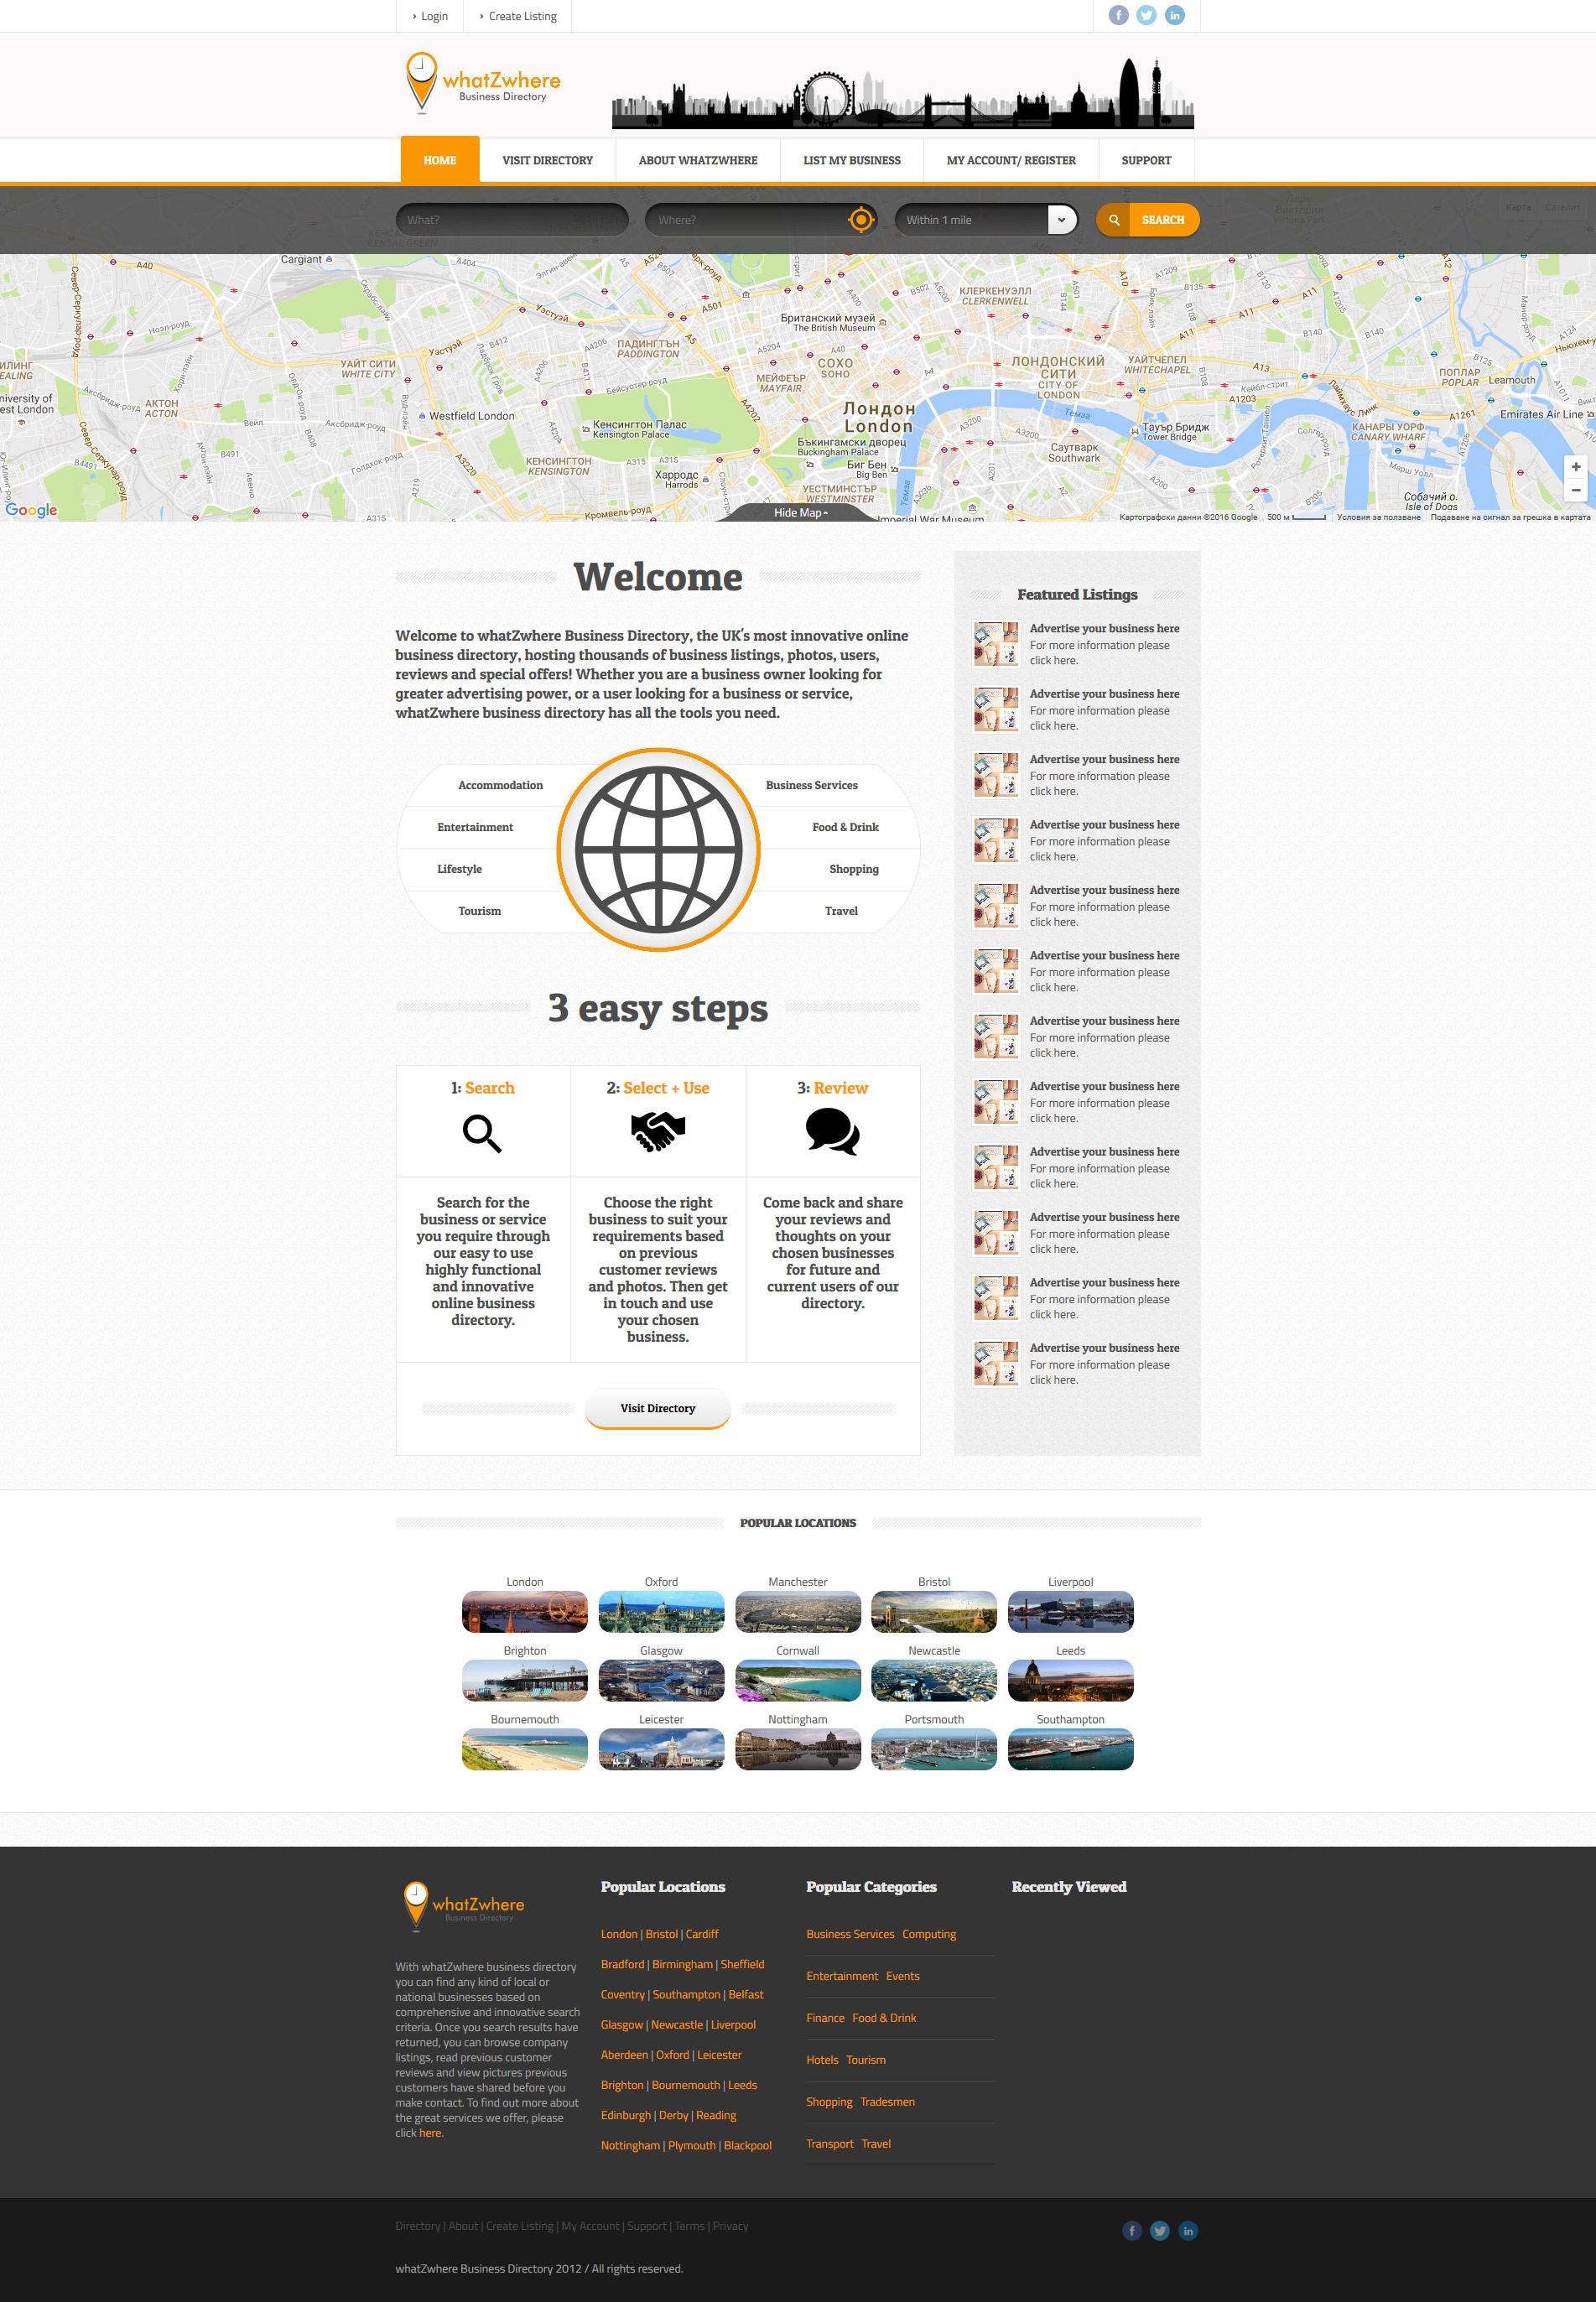This screenshot has width=1596, height=2302.
Task: Open the Leeds location thumbnail
Action: pyautogui.click(x=1070, y=1680)
